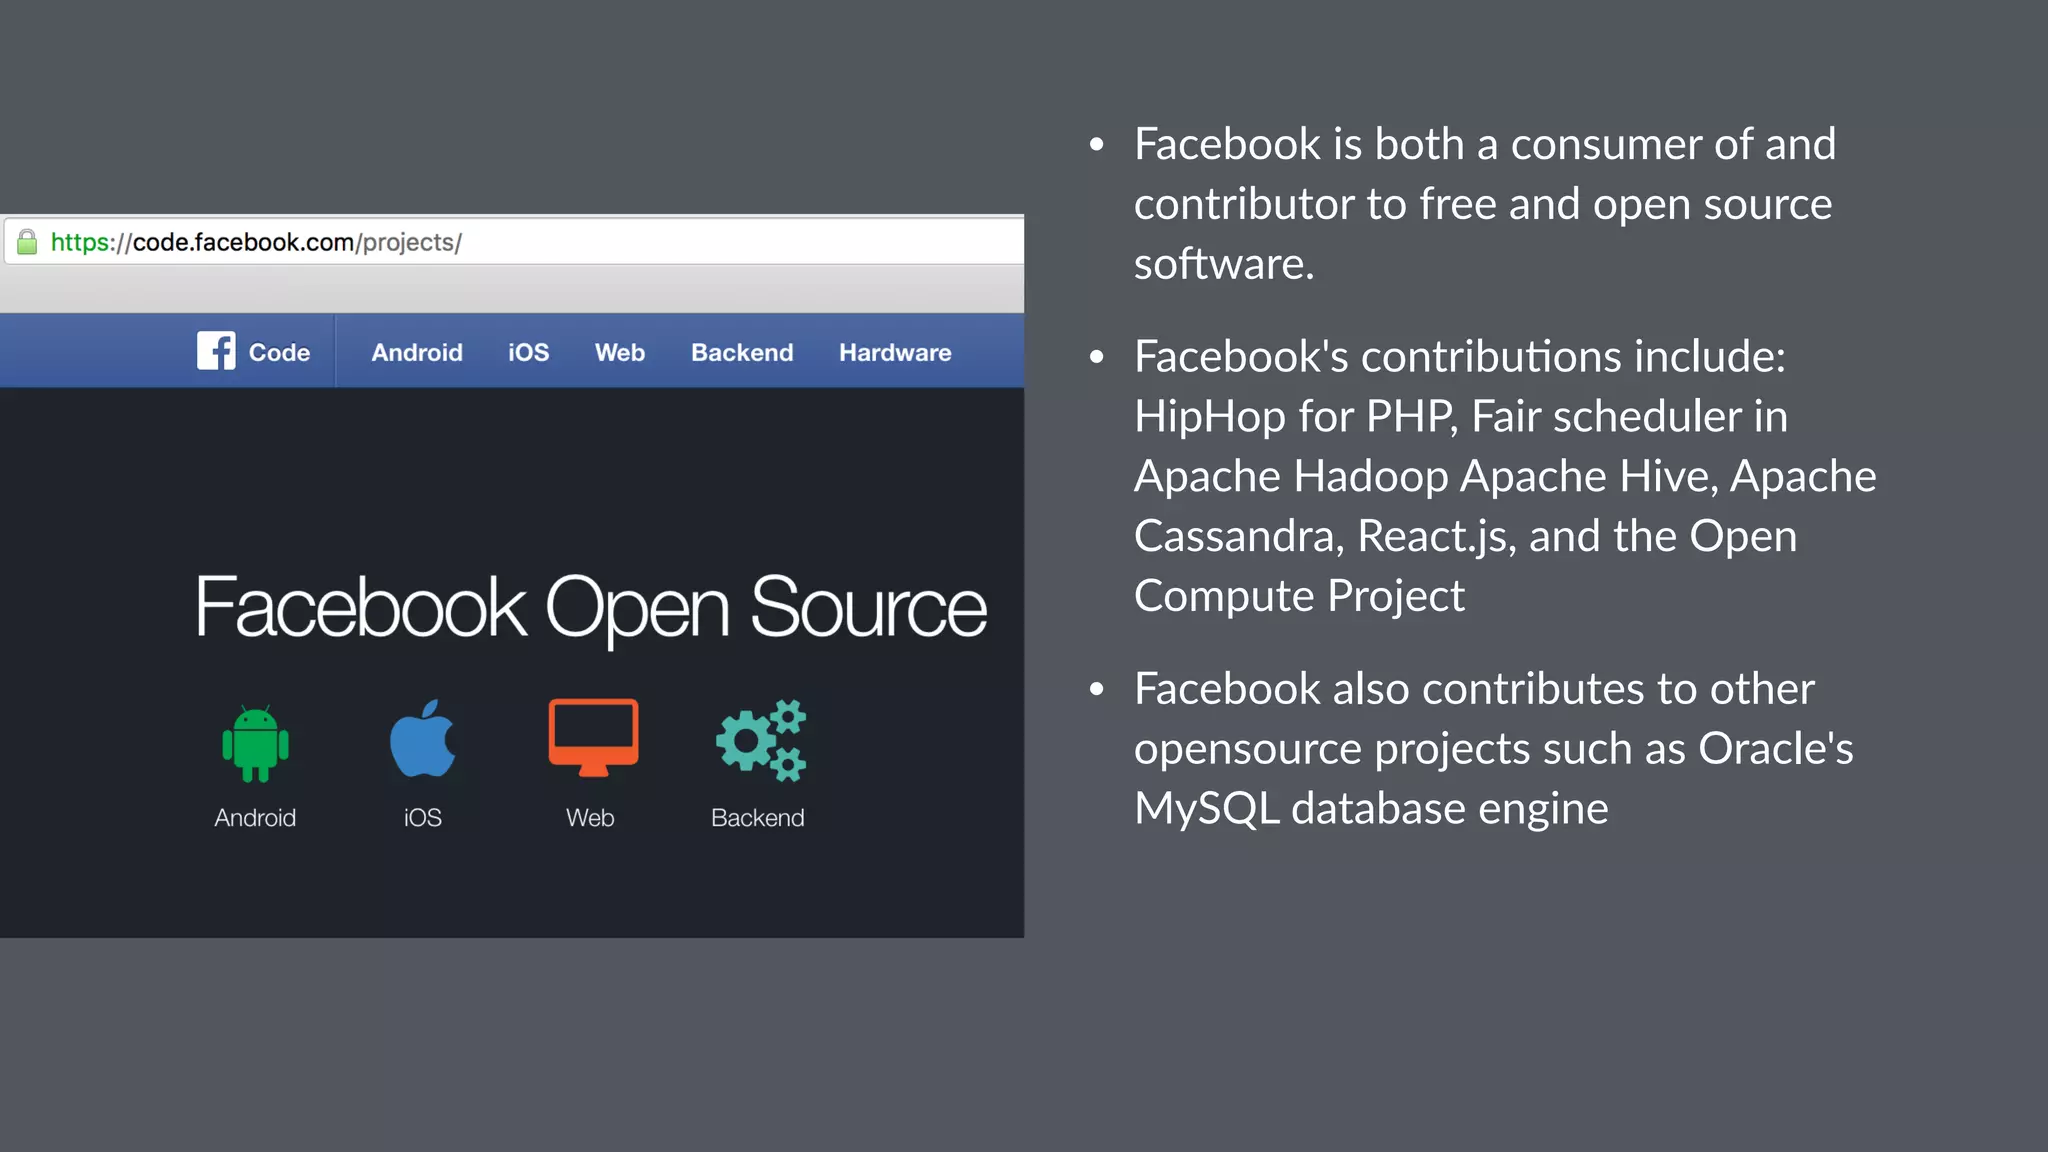Viewport: 2048px width, 1152px height.
Task: Click the iOS label under Apple icon
Action: 422,818
